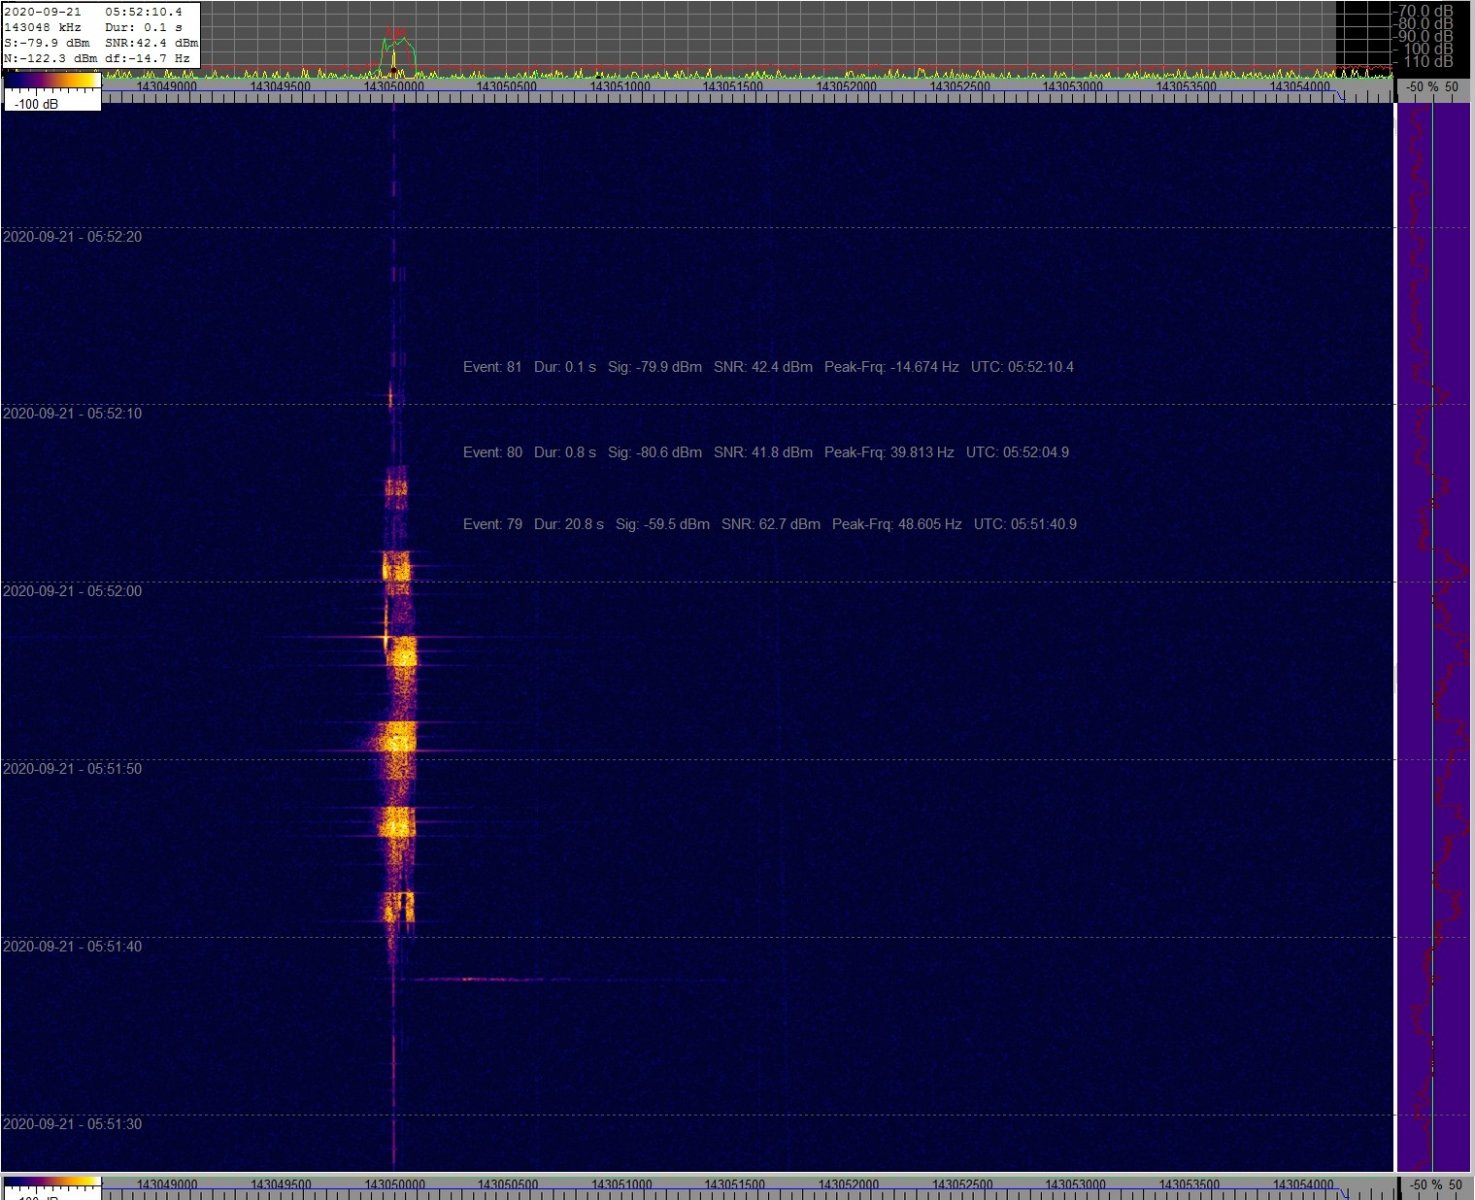Click the bottom color palette scale bar

(52, 1182)
